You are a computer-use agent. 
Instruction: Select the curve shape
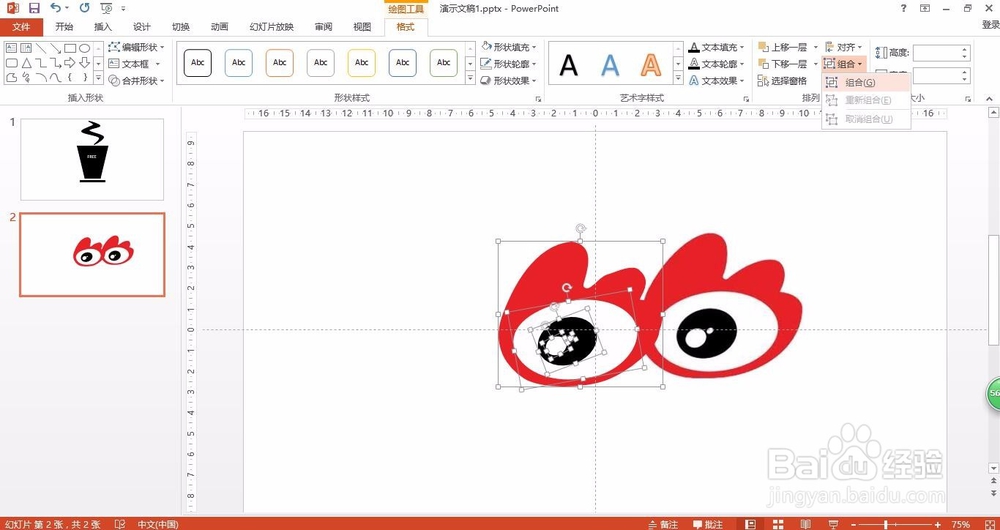(x=55, y=78)
